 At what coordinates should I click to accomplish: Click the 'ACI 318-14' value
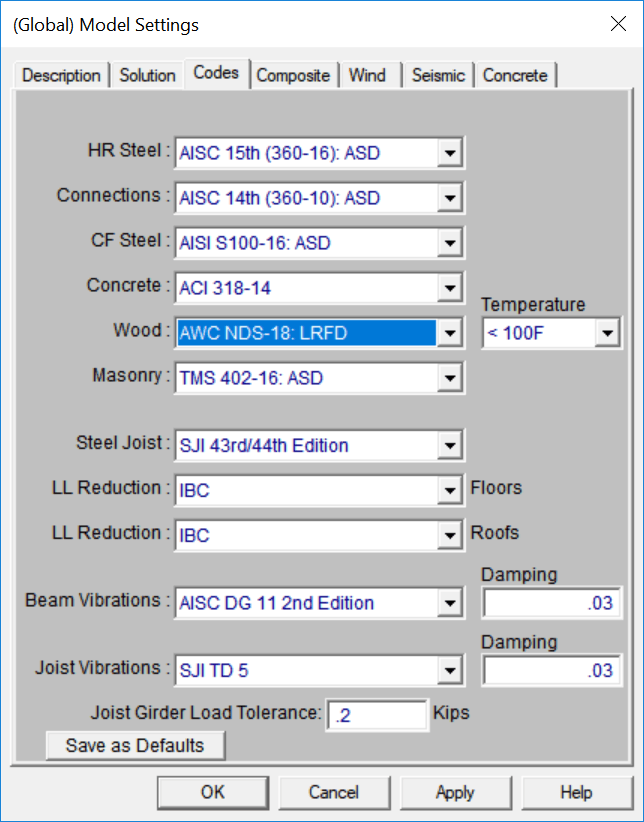point(225,288)
